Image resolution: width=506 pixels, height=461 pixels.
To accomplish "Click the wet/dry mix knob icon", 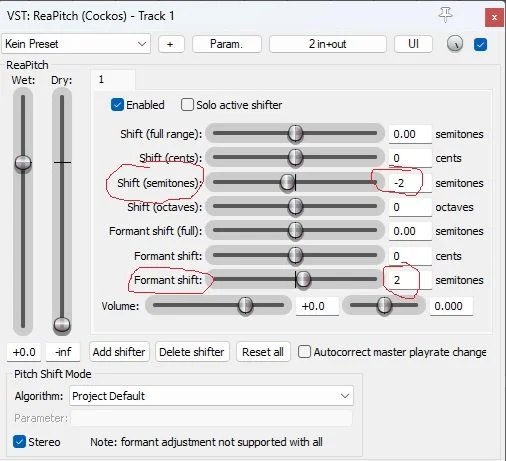I will pyautogui.click(x=455, y=44).
